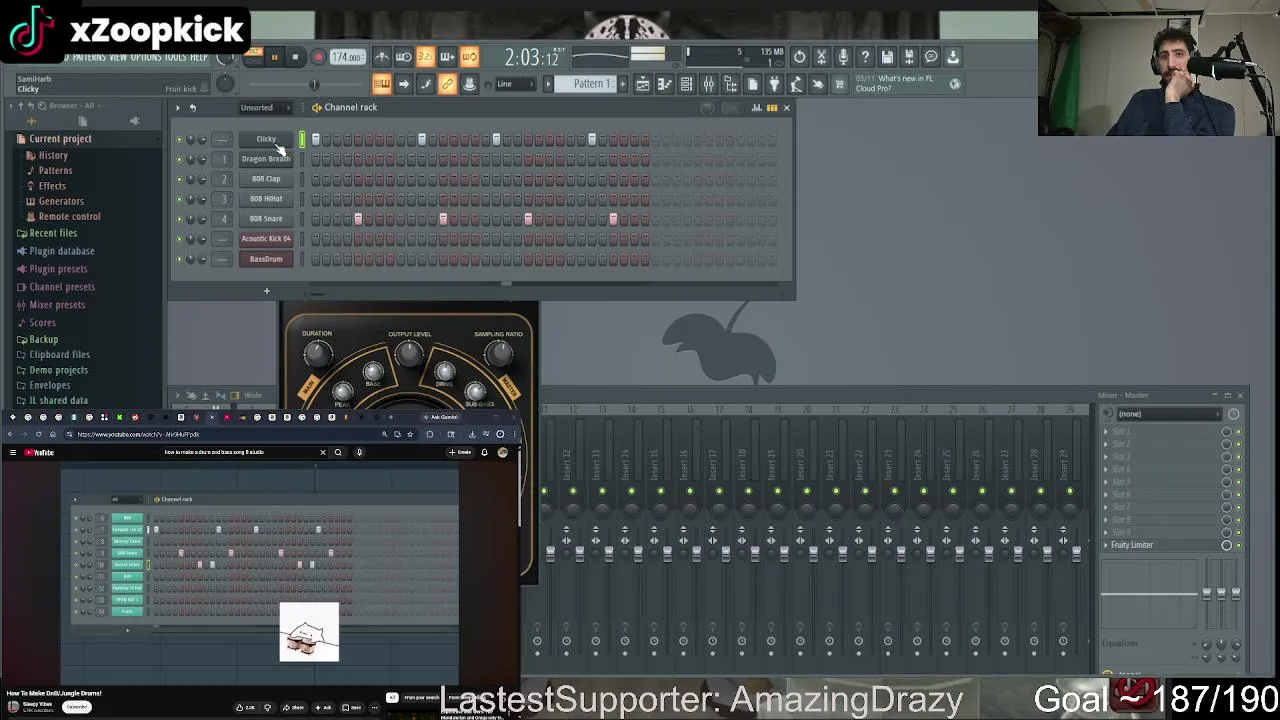Open the browser view icon
The width and height of the screenshot is (1280, 720).
730,84
